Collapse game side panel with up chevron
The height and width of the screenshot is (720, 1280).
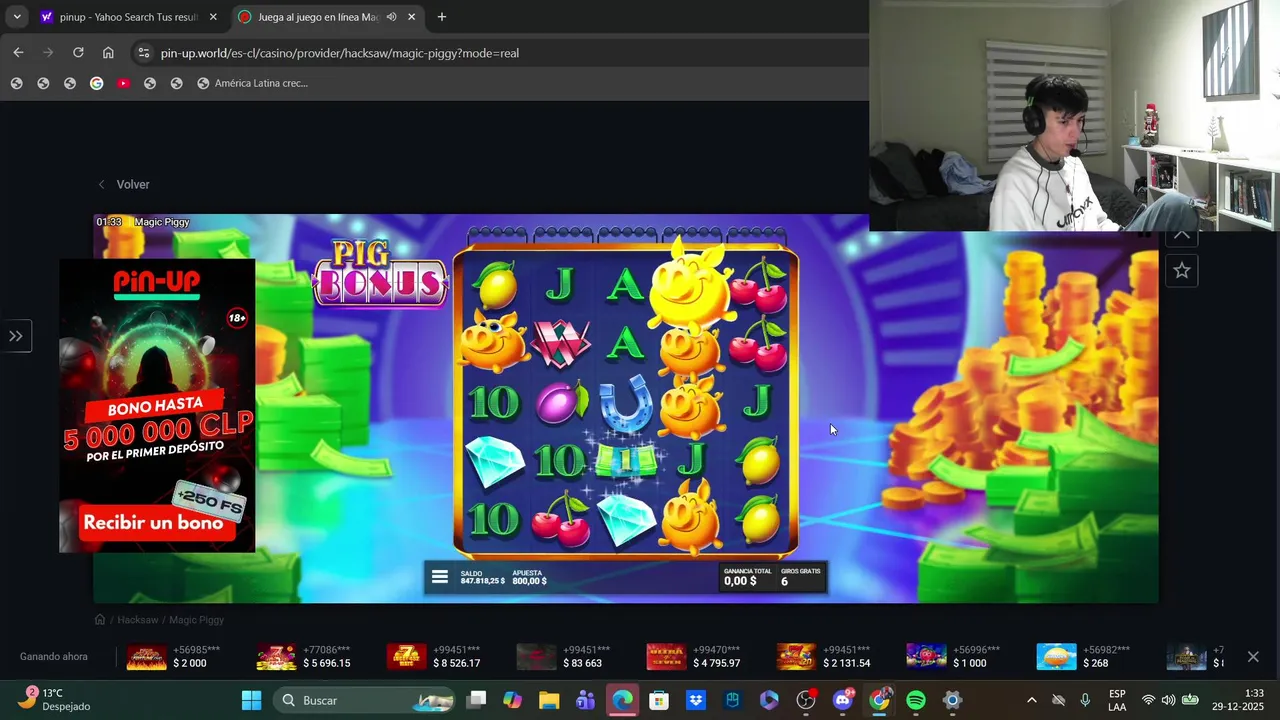[1182, 235]
